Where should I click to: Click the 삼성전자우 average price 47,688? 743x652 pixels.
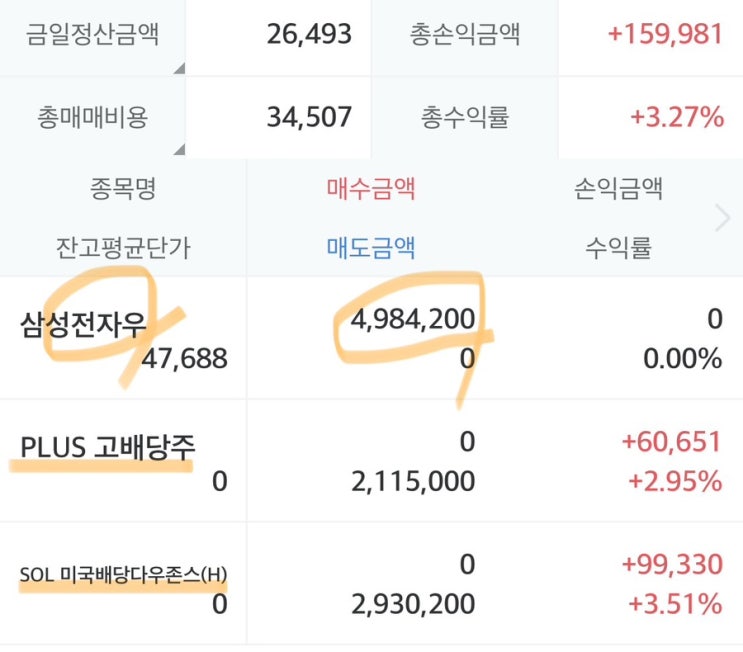coord(187,358)
